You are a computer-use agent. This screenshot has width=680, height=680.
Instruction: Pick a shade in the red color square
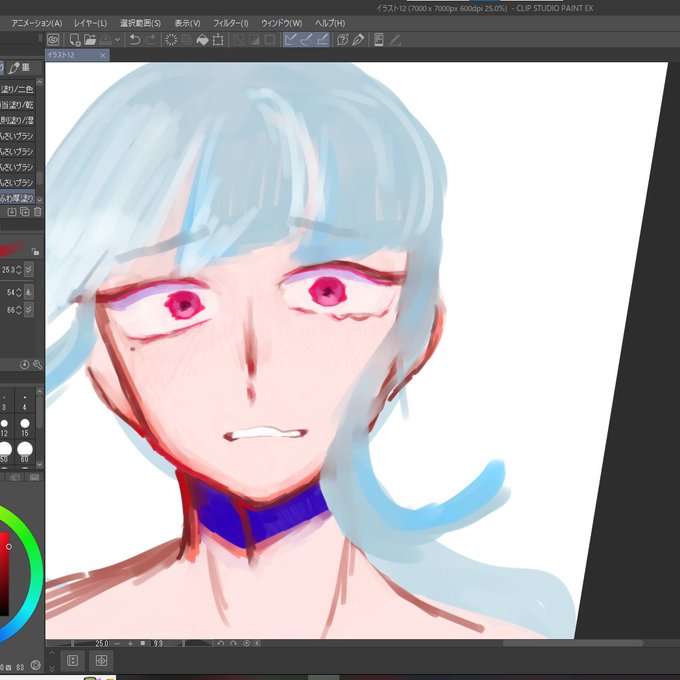pyautogui.click(x=4, y=573)
